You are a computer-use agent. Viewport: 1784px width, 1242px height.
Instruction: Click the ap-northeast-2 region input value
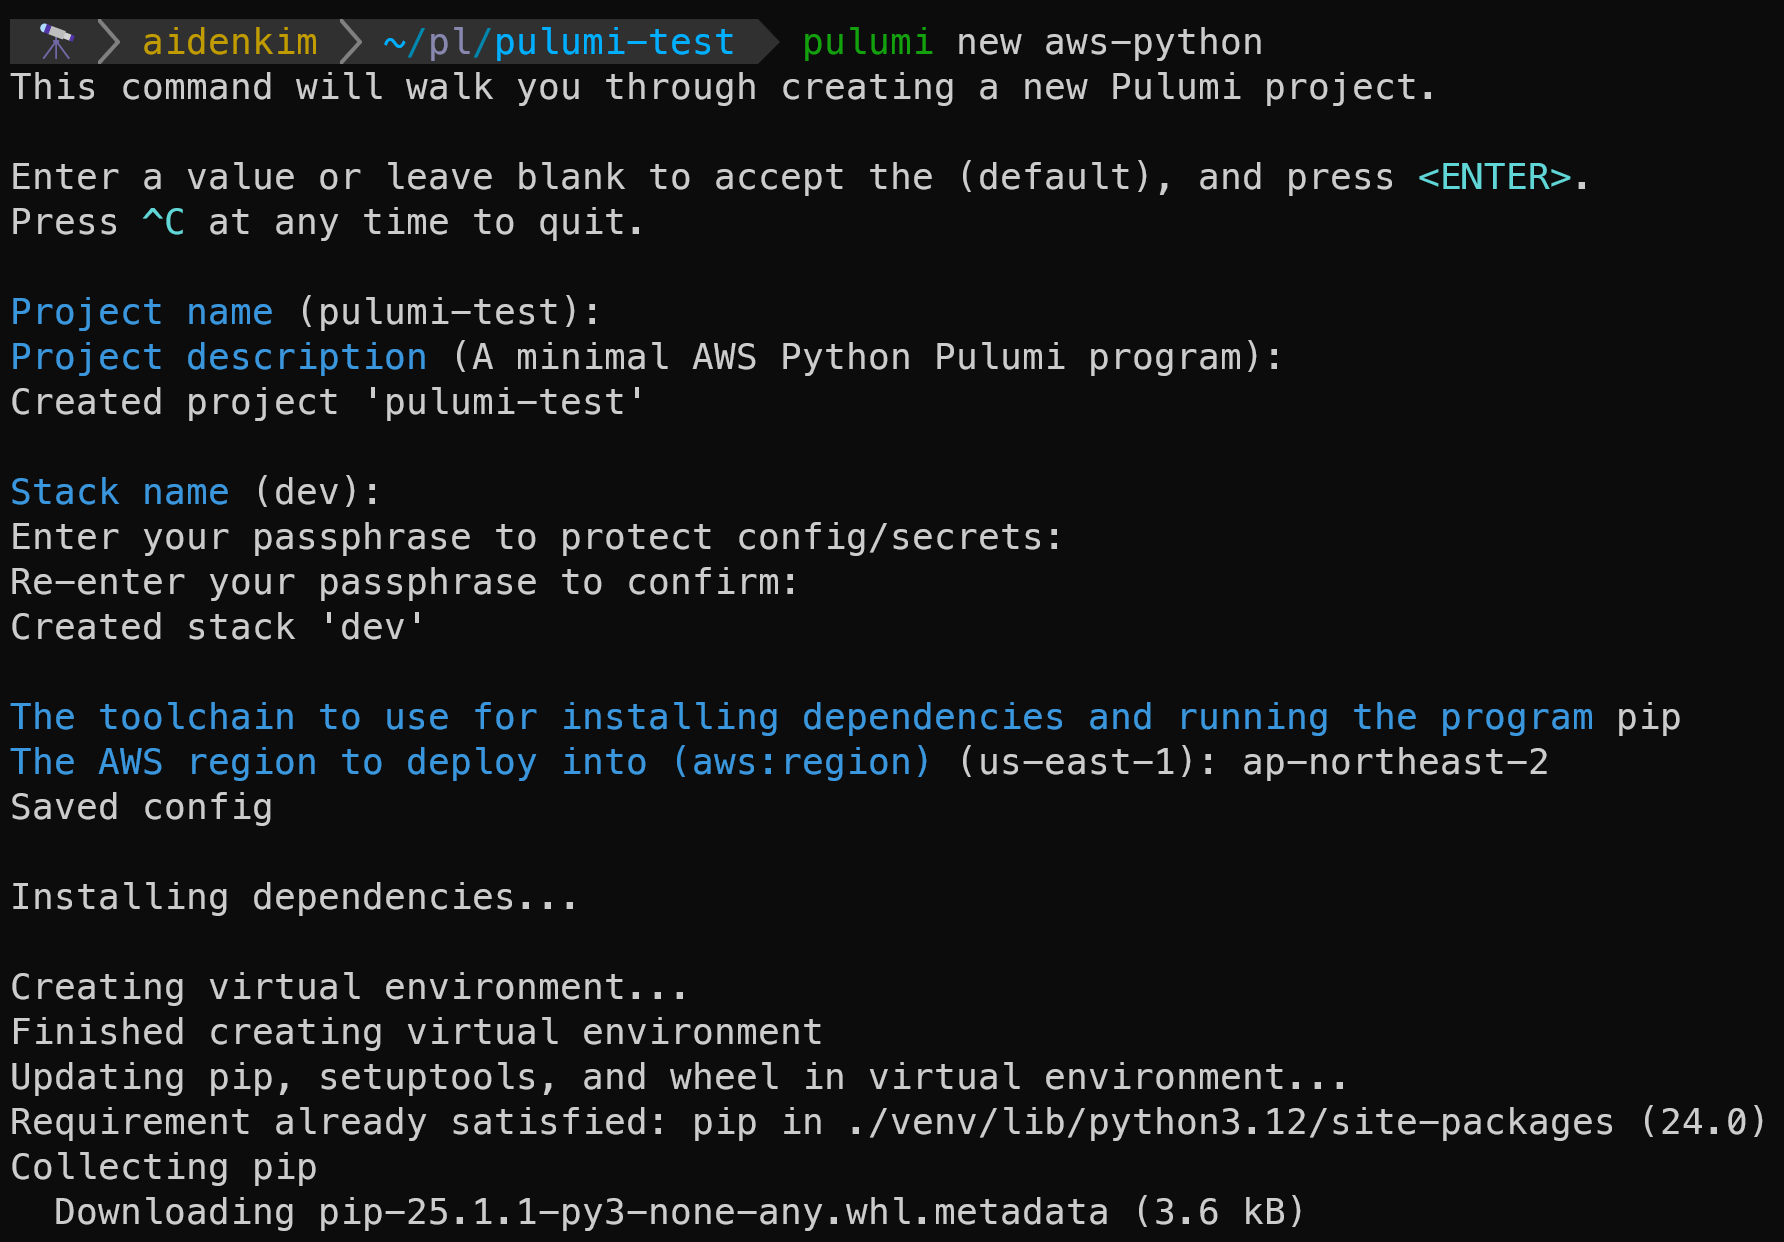coord(1396,762)
